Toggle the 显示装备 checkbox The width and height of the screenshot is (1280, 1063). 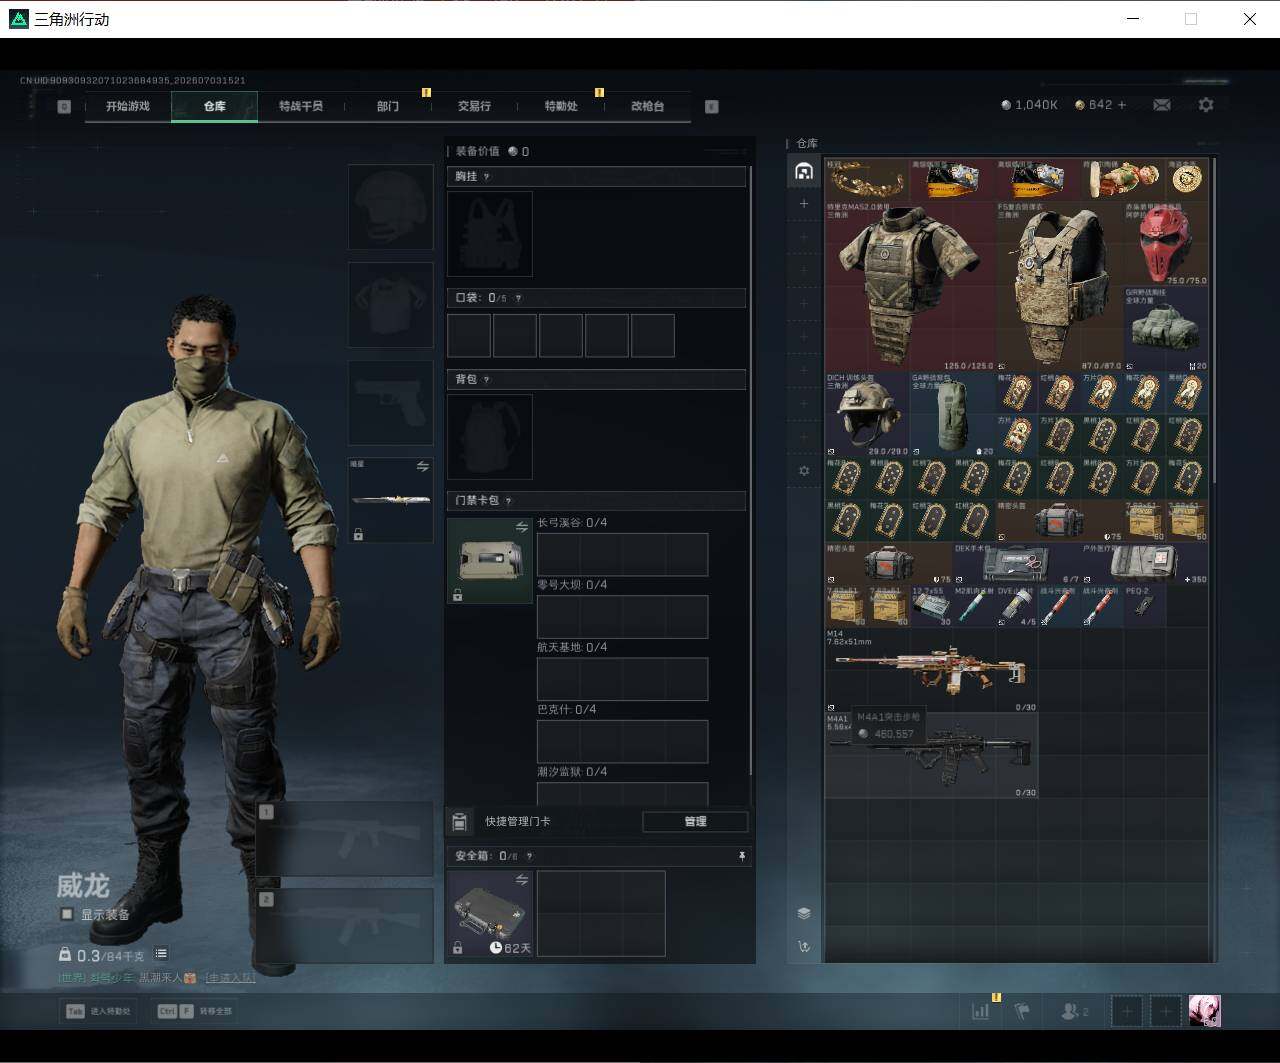click(x=67, y=914)
